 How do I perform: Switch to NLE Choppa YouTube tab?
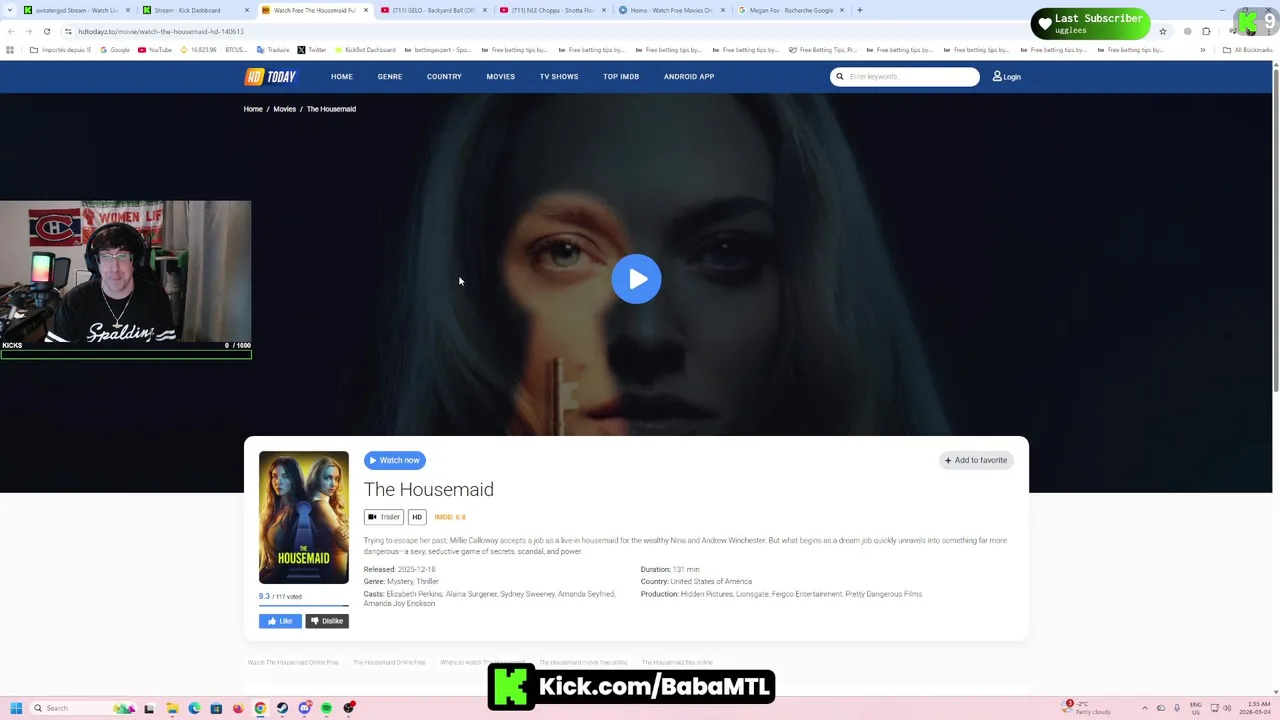point(552,10)
